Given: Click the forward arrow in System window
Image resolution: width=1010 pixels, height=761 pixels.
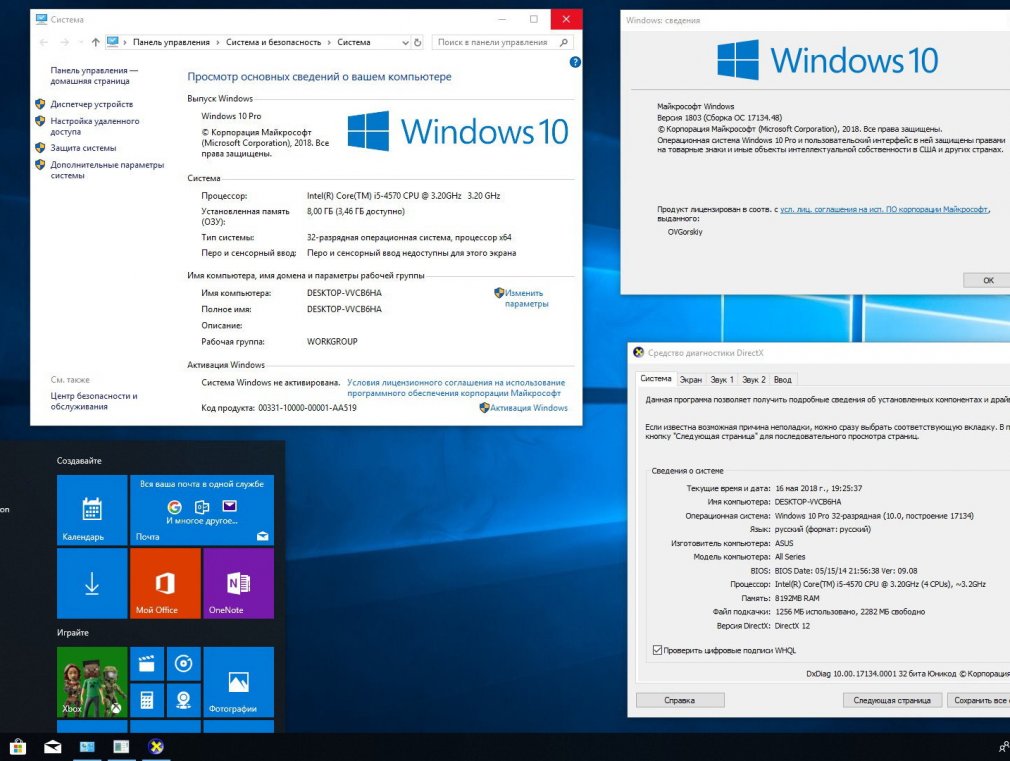Looking at the screenshot, I should [64, 43].
